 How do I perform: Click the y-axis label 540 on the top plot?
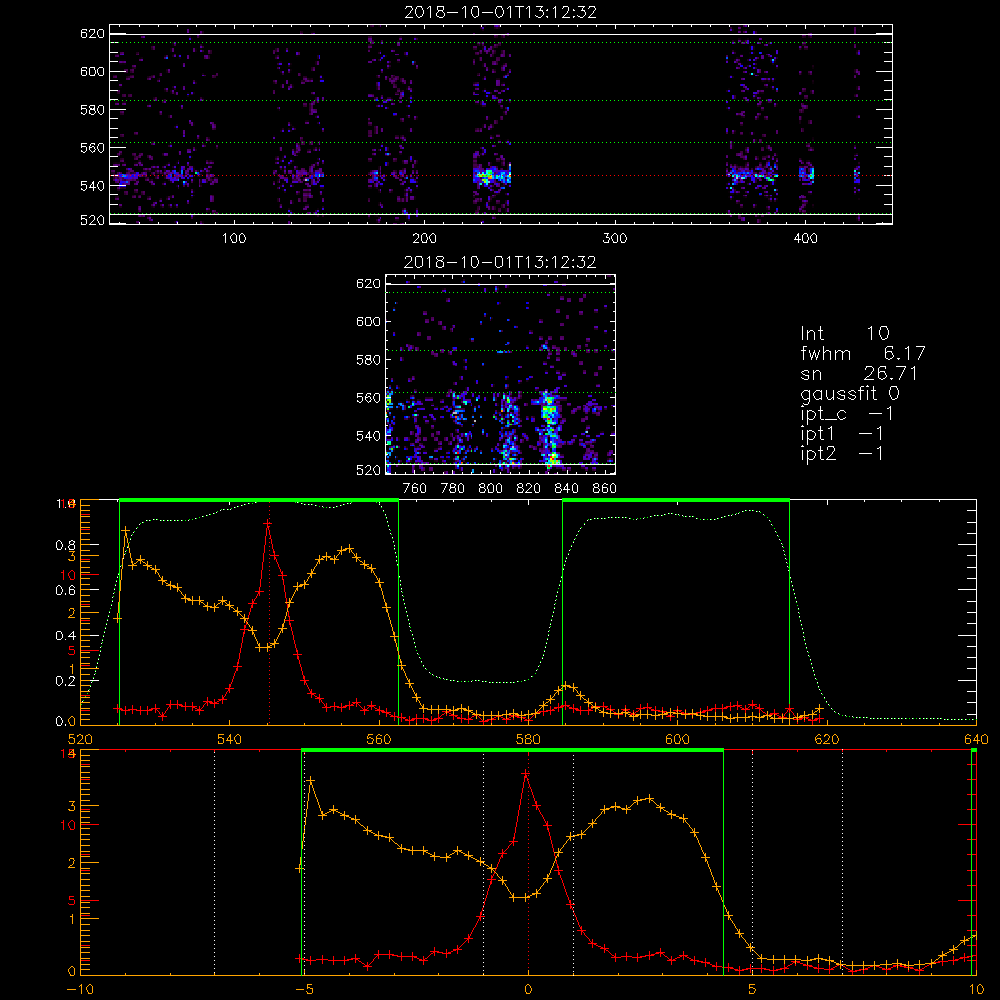tap(92, 186)
